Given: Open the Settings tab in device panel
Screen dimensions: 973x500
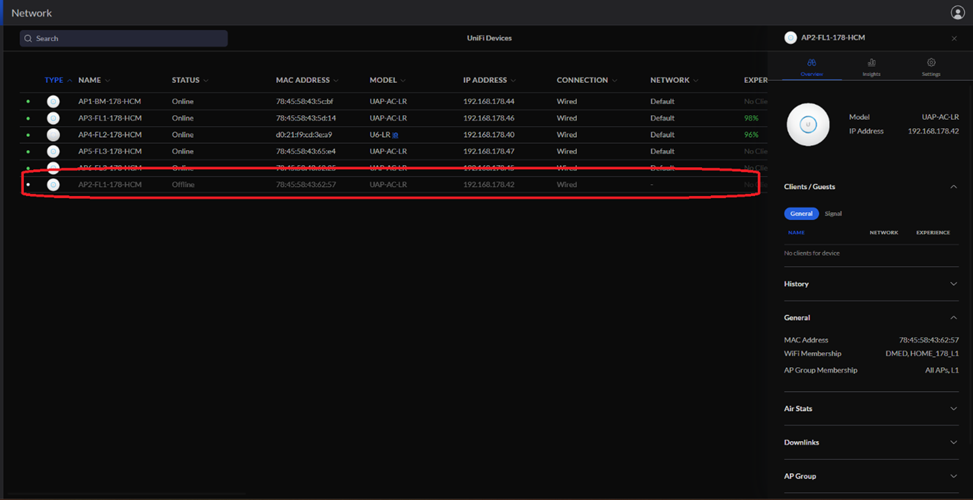Looking at the screenshot, I should pyautogui.click(x=931, y=67).
